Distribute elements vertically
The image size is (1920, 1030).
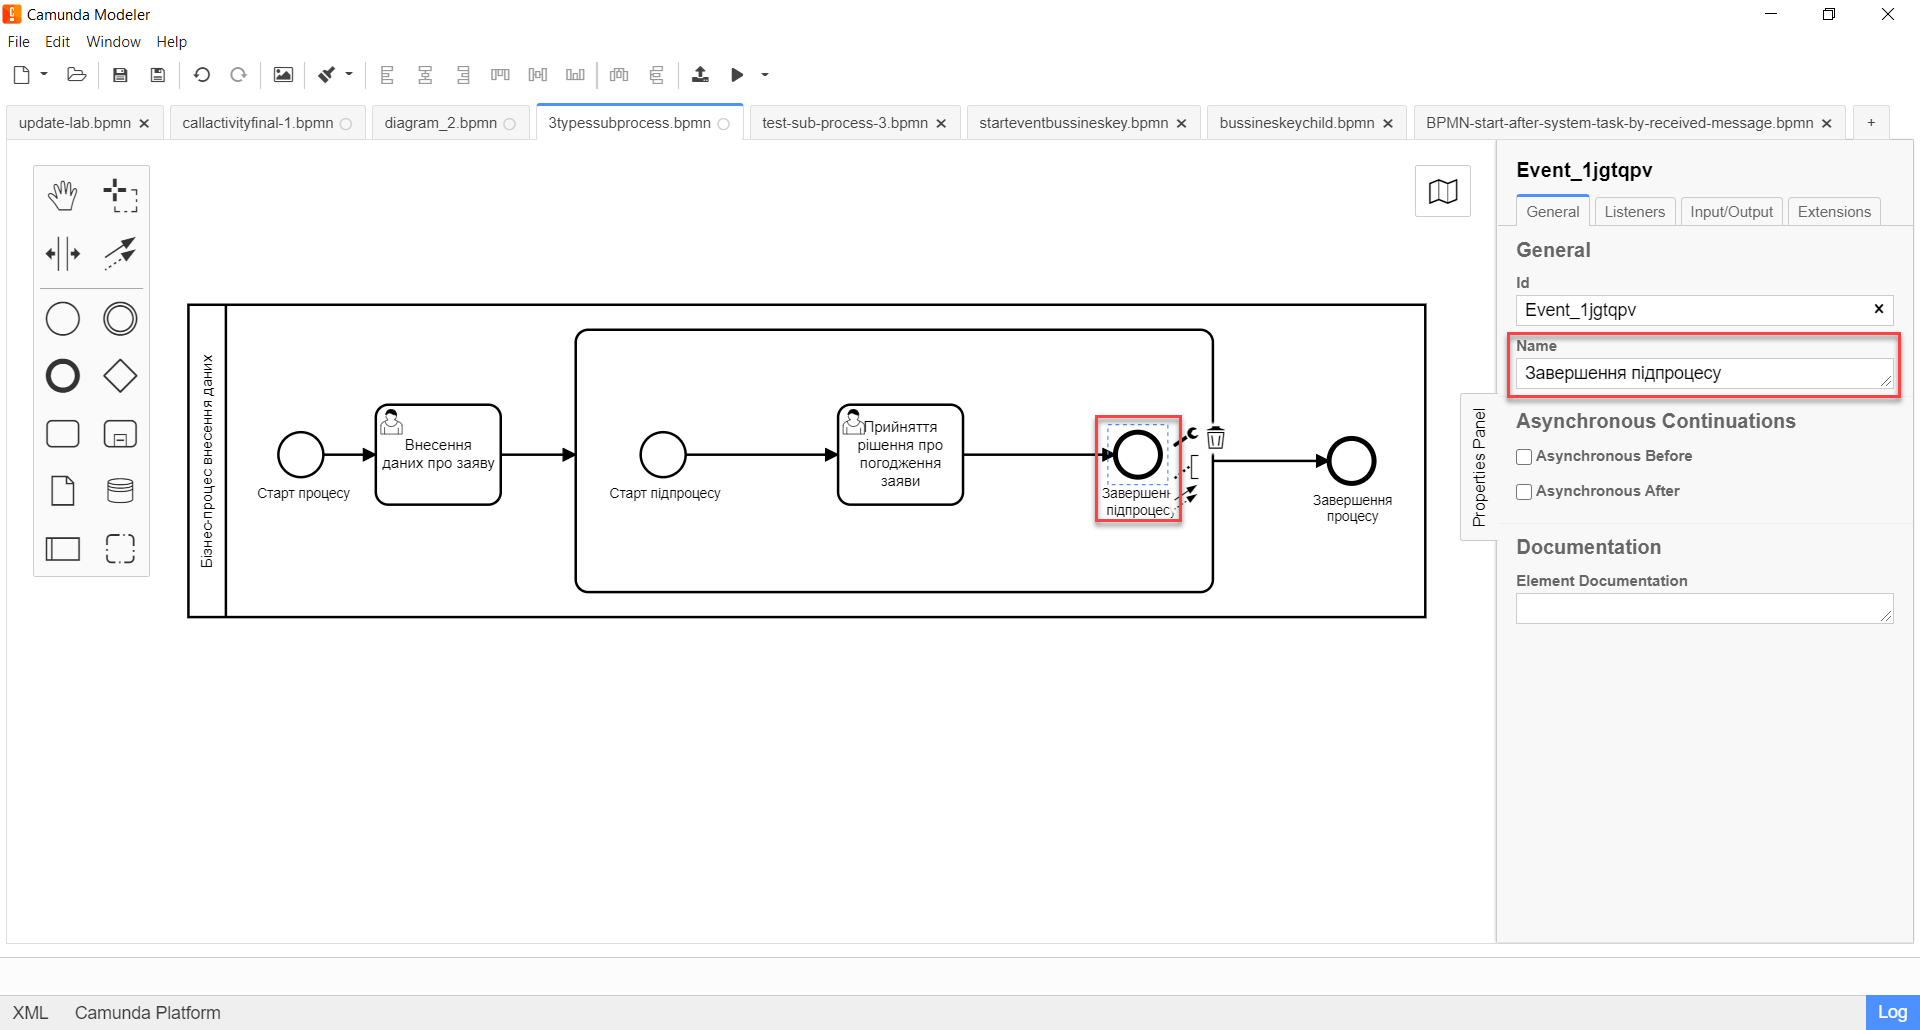[656, 75]
